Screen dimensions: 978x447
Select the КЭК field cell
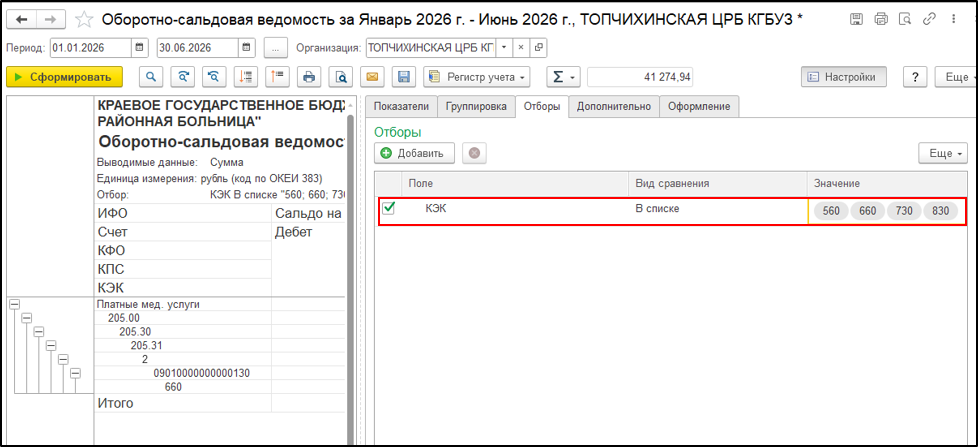click(514, 211)
